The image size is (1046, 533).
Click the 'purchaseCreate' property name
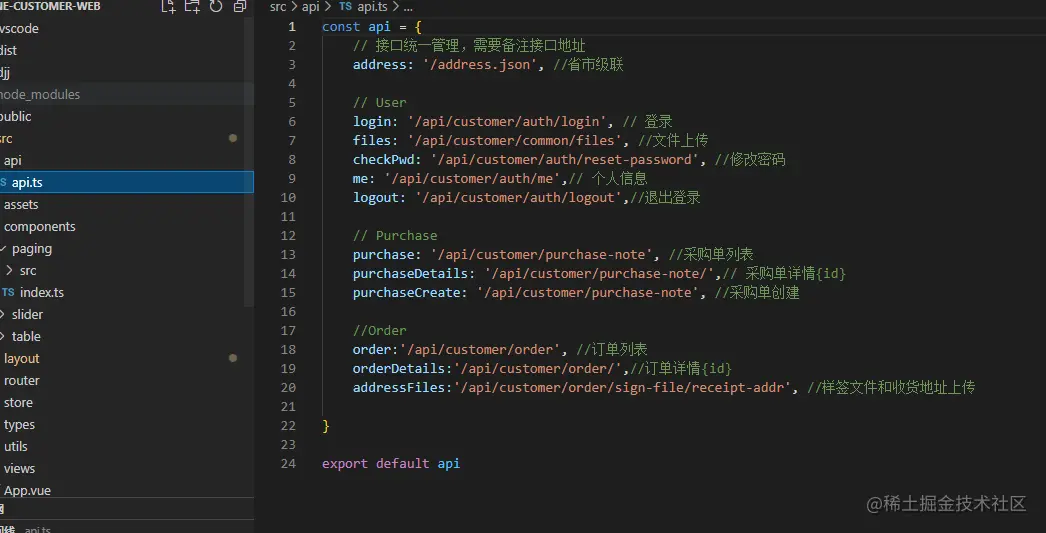click(406, 292)
